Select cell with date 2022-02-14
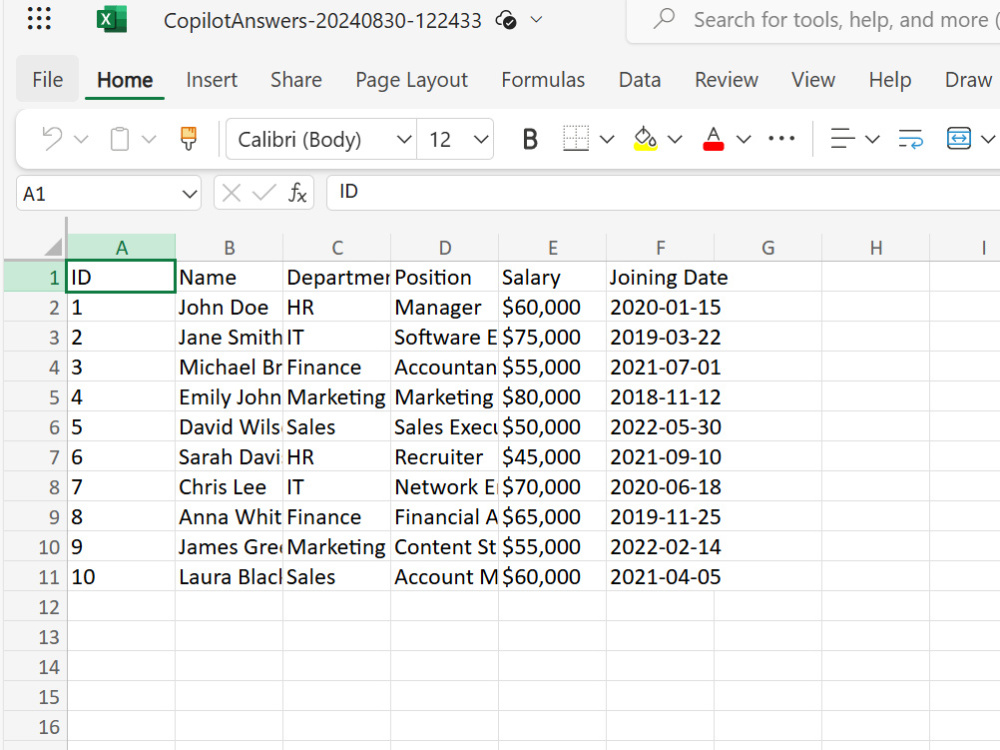The width and height of the screenshot is (1000, 750). pyautogui.click(x=660, y=547)
